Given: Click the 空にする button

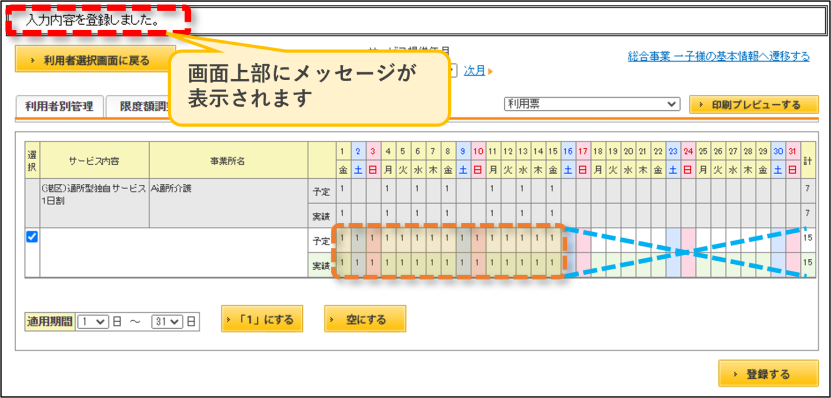Looking at the screenshot, I should coord(365,319).
